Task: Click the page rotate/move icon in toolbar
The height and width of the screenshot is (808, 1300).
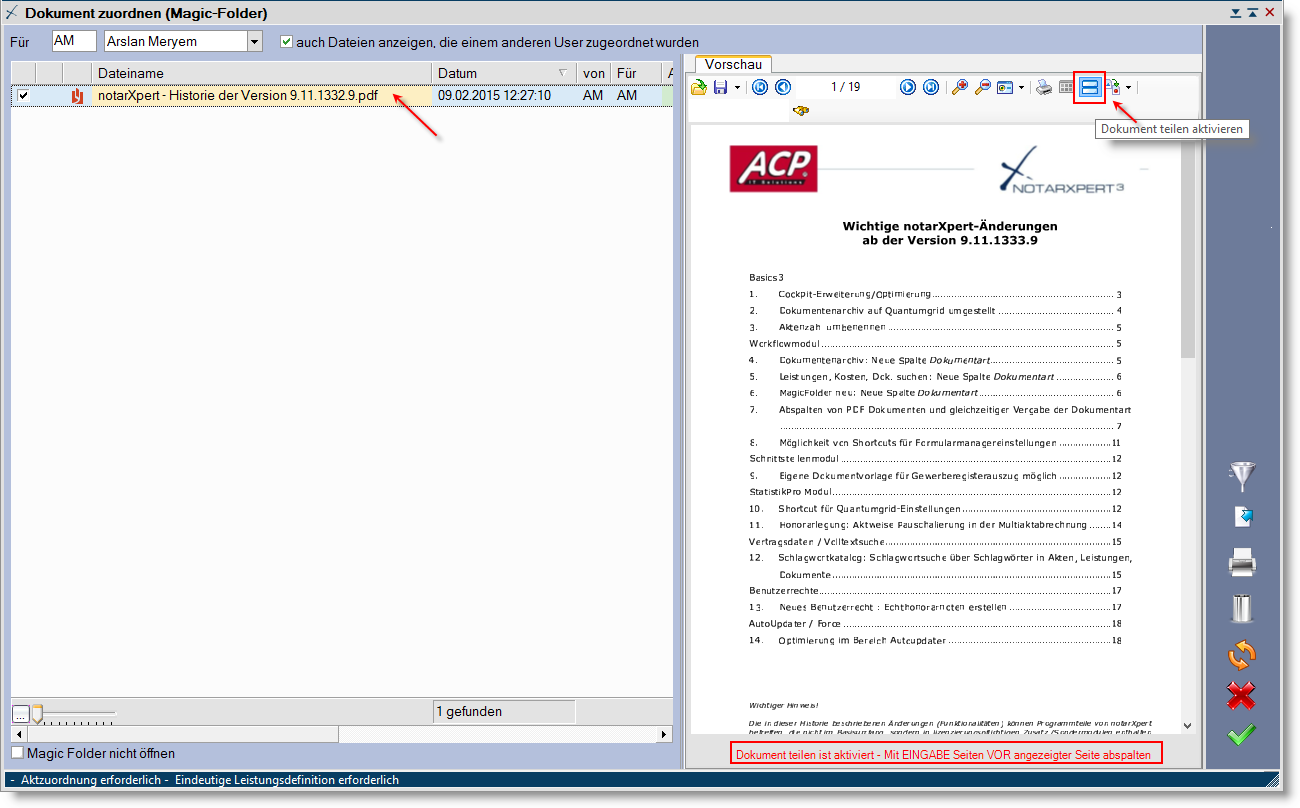Action: [1114, 88]
